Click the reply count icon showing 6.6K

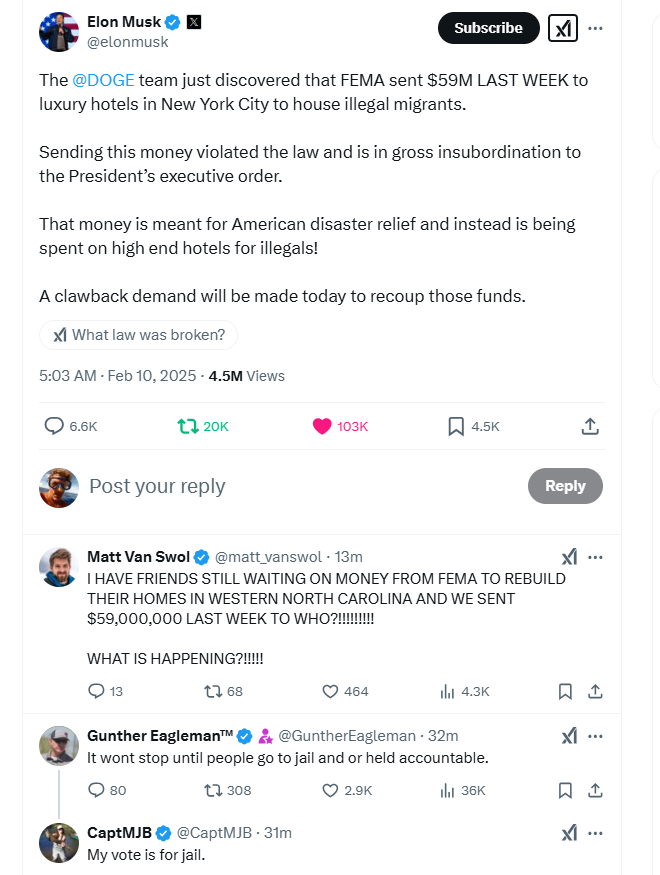pos(55,426)
